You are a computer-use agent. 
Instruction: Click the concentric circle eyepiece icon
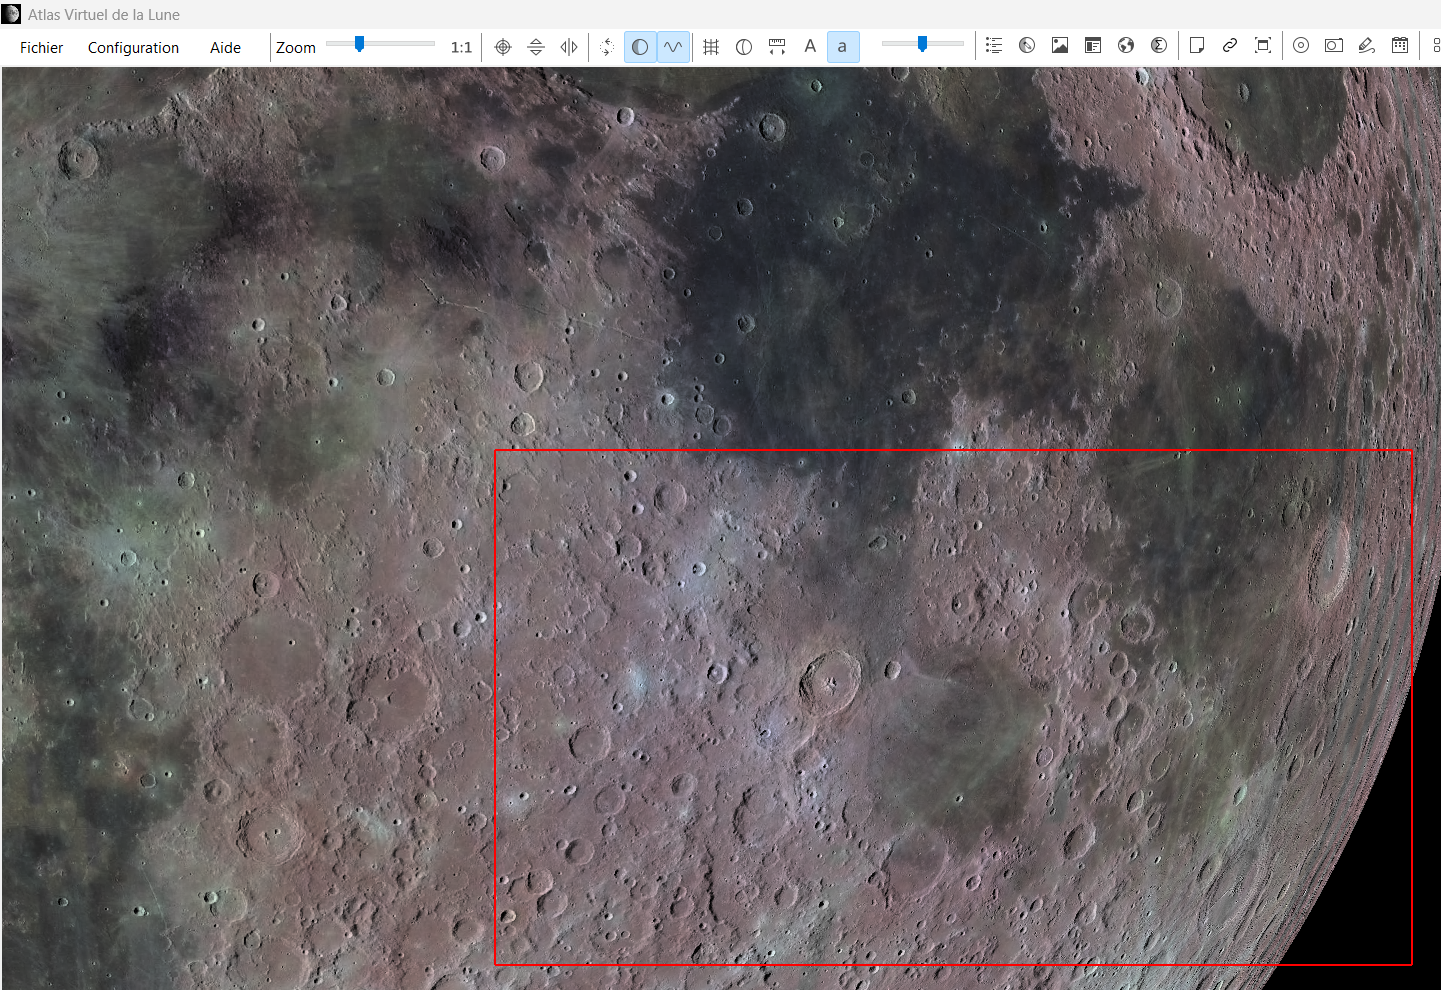pyautogui.click(x=1301, y=46)
